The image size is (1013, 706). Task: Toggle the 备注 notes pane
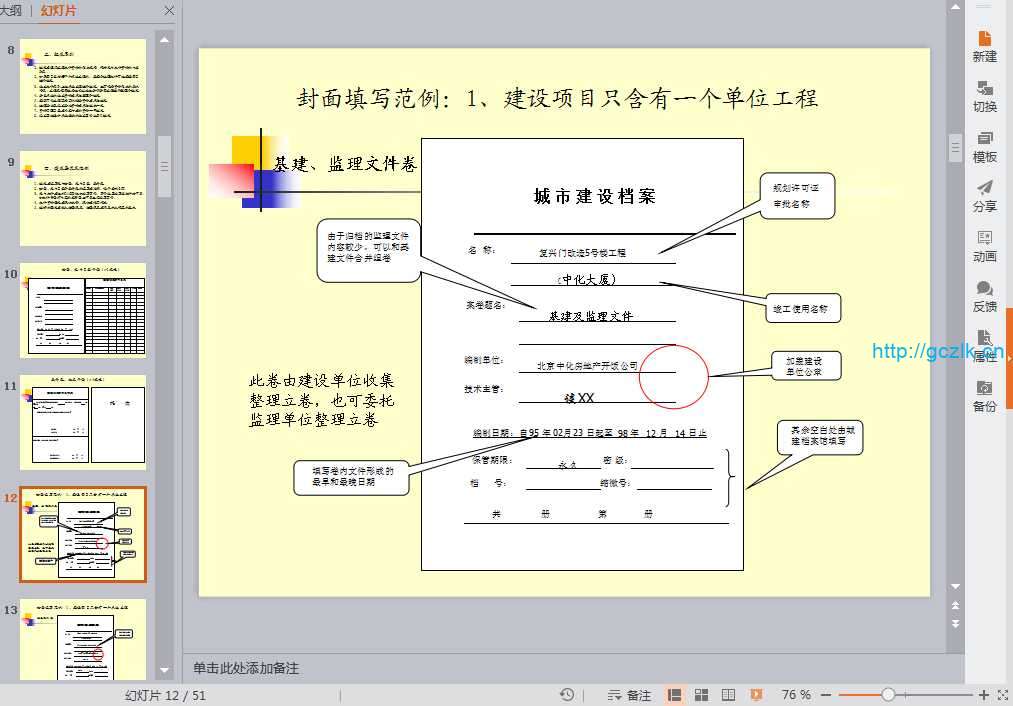[x=629, y=695]
